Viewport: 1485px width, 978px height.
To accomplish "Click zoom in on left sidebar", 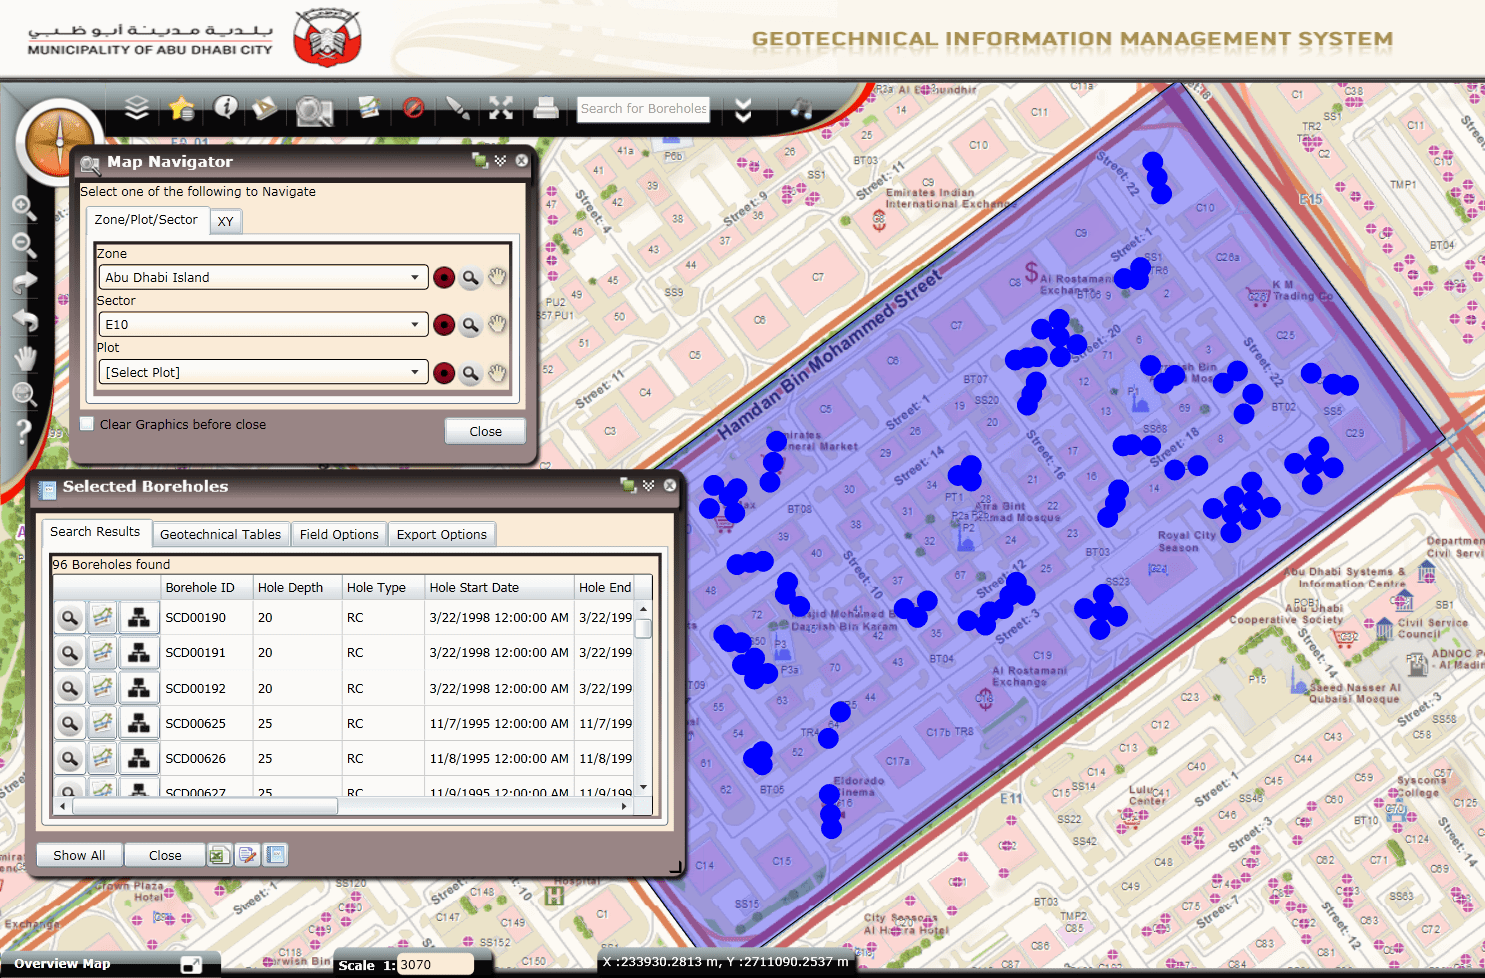I will tap(24, 208).
